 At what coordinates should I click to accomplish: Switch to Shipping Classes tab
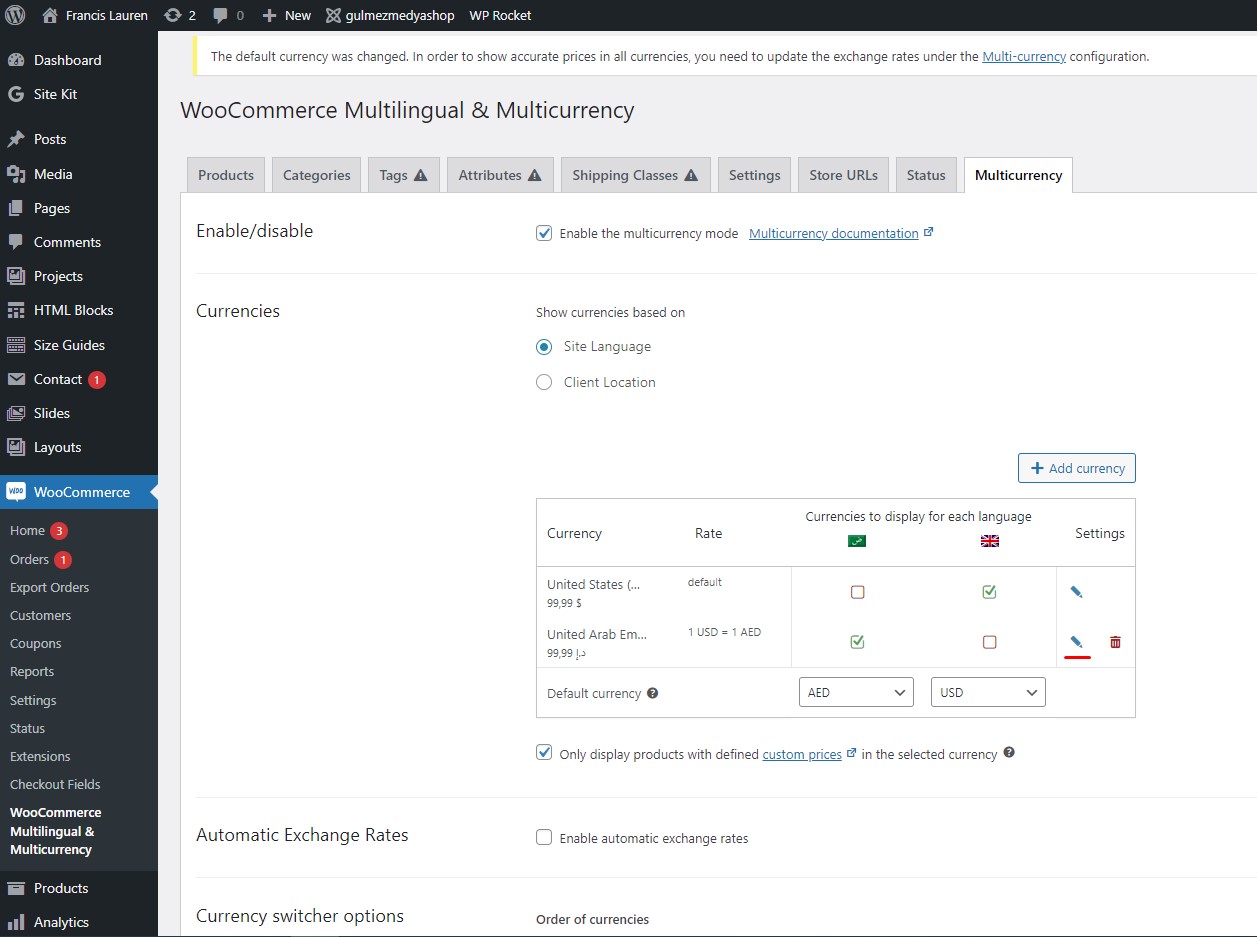pyautogui.click(x=636, y=175)
